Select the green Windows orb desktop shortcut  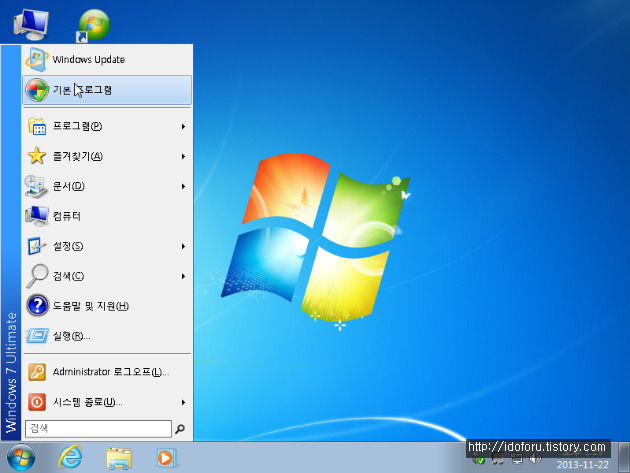point(94,25)
